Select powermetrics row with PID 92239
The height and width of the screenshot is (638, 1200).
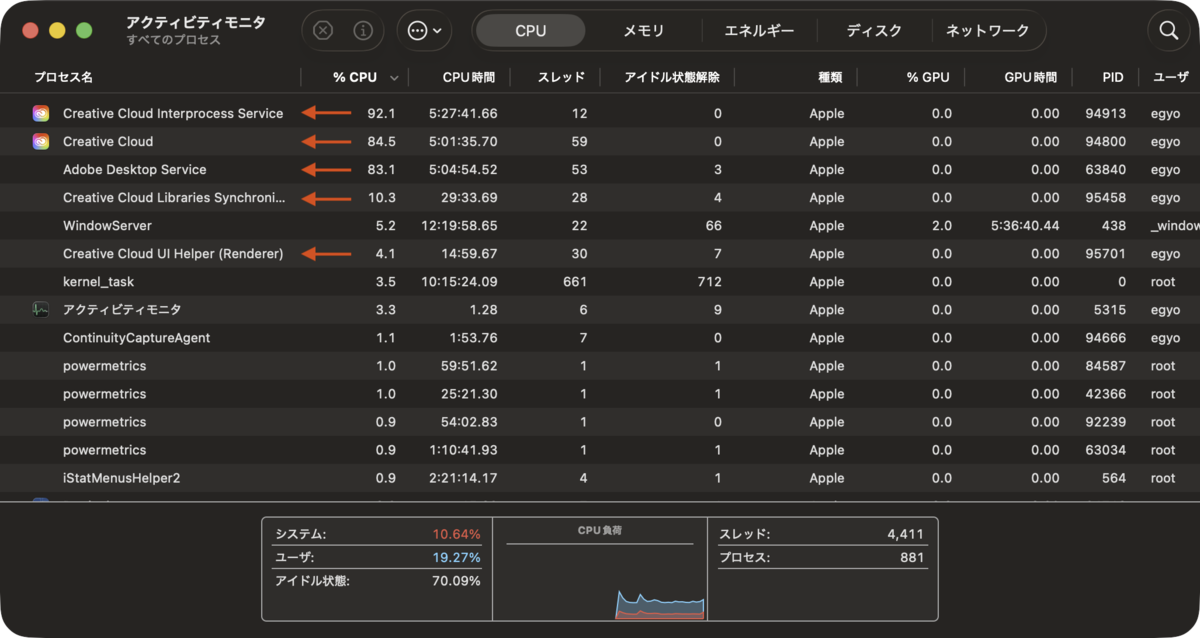tap(600, 421)
